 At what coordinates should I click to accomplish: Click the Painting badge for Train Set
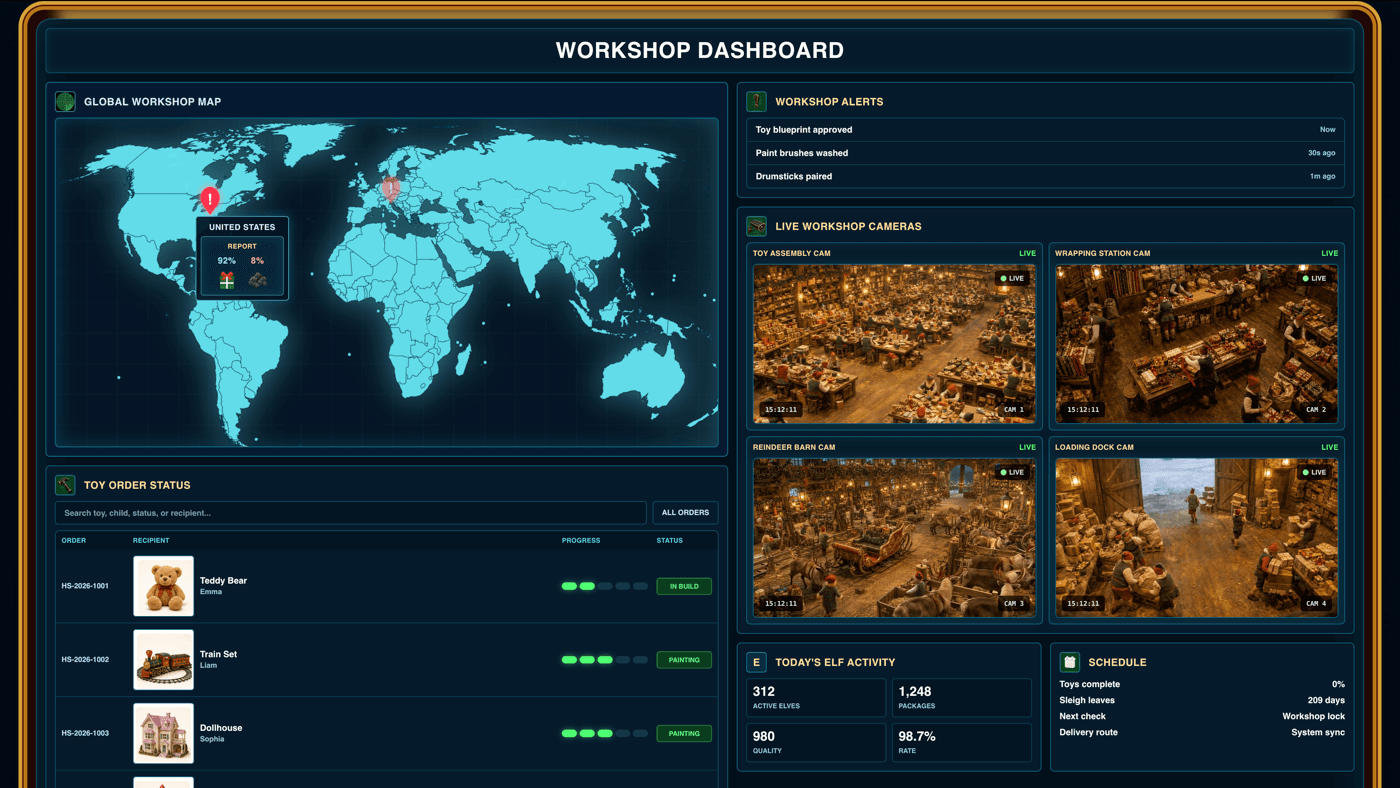(684, 660)
